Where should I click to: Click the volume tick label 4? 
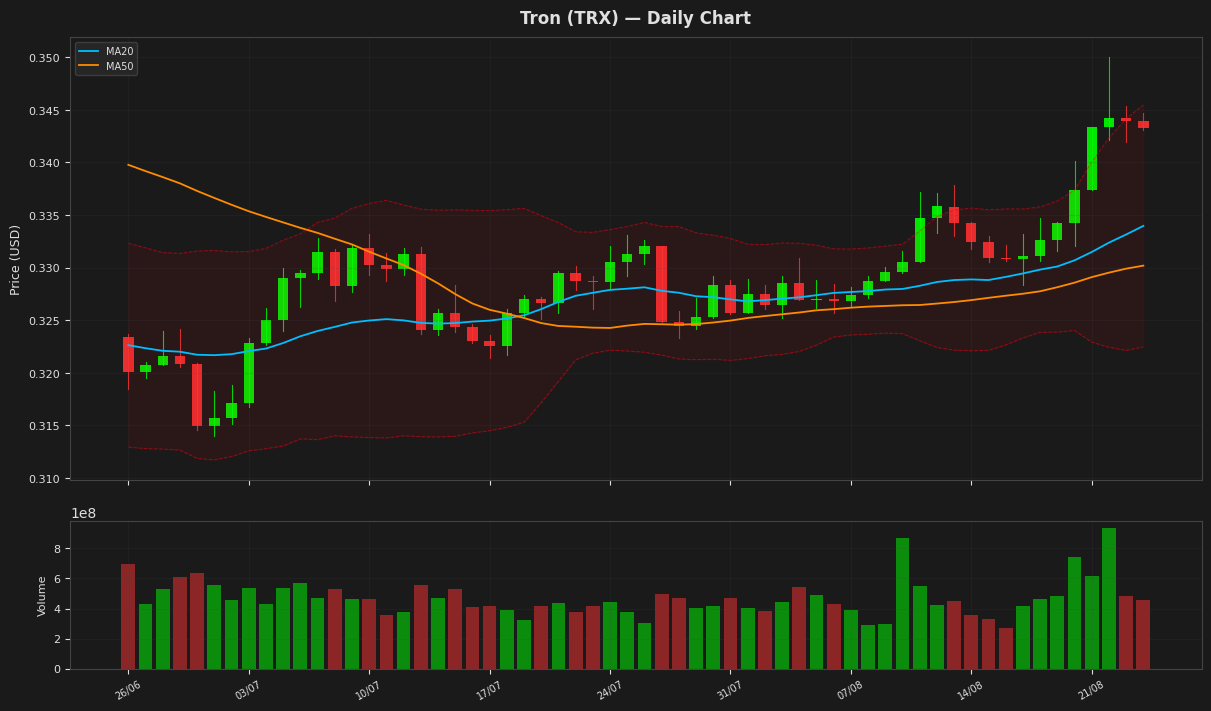coord(59,609)
